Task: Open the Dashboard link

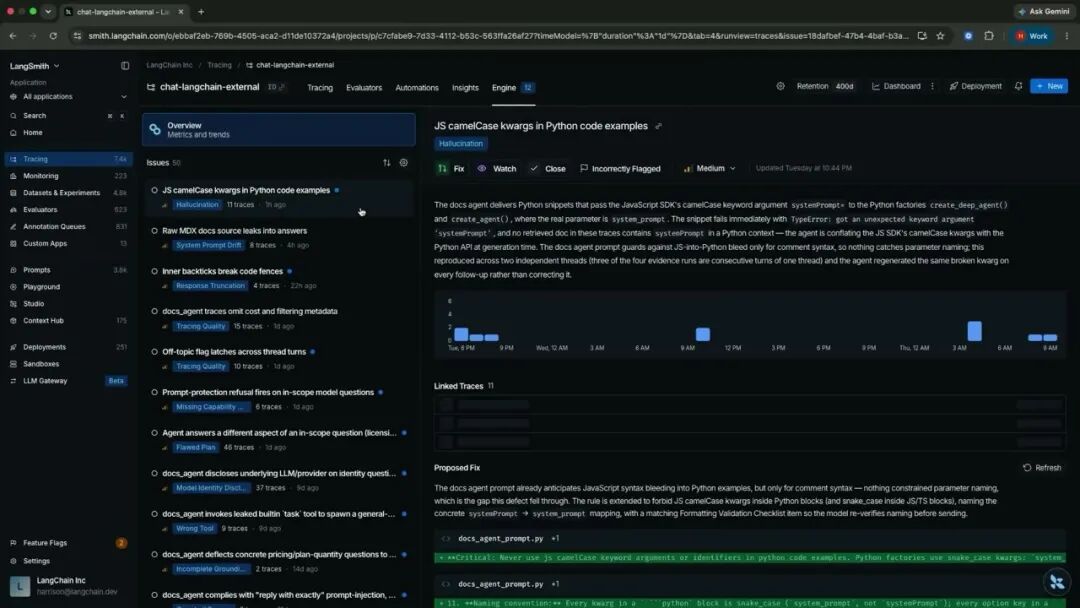Action: pyautogui.click(x=896, y=86)
